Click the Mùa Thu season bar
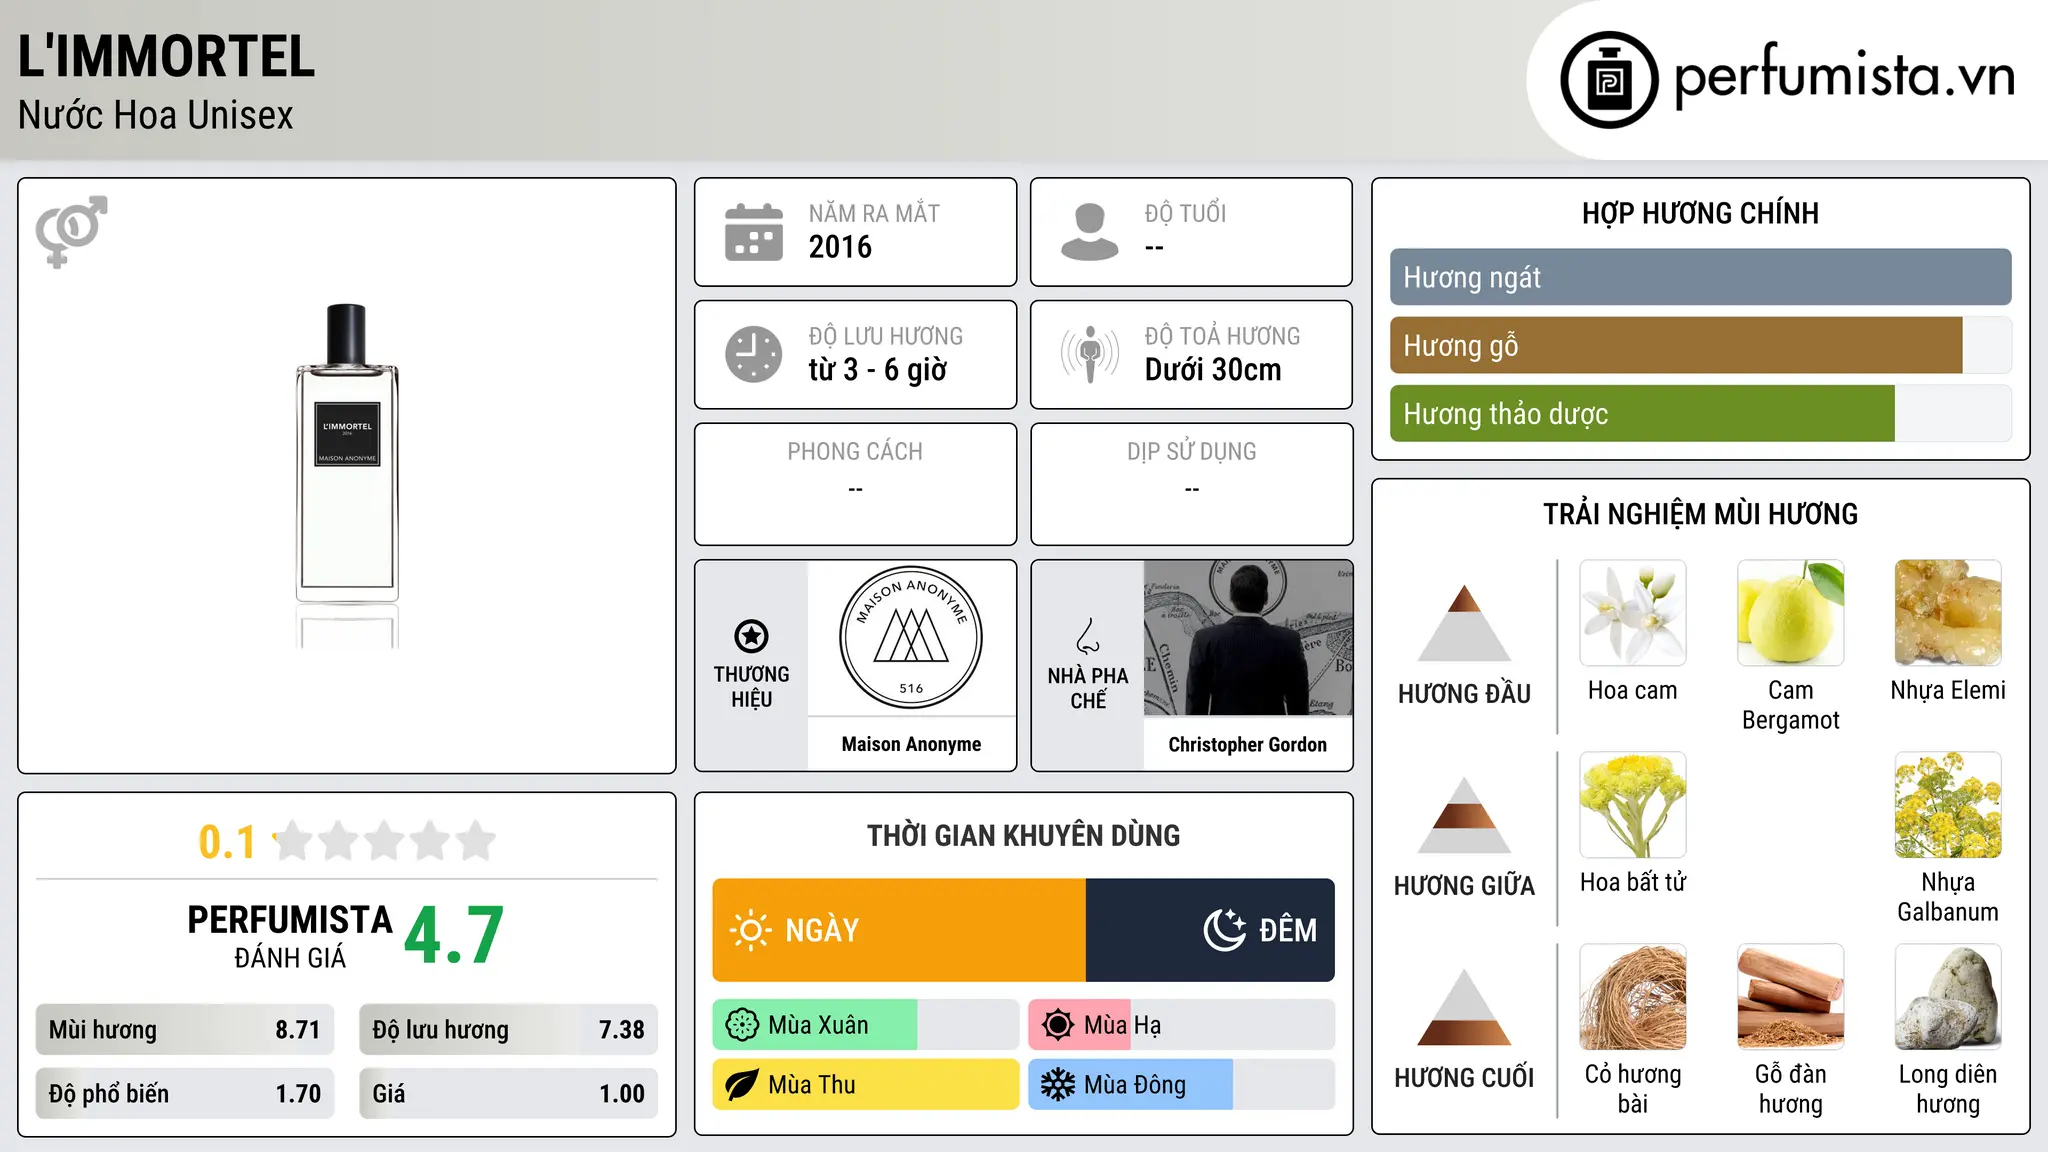This screenshot has width=2048, height=1152. click(x=865, y=1085)
